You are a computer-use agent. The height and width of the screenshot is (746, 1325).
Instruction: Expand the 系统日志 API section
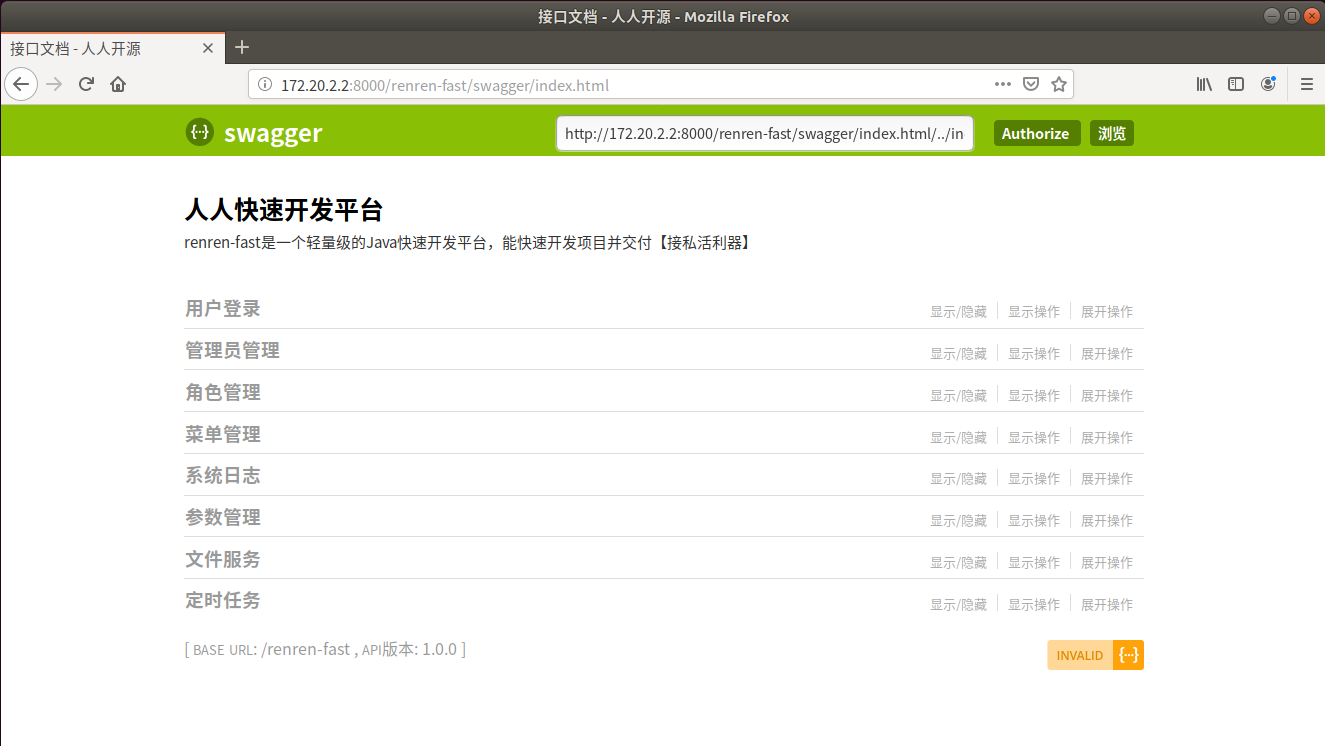[222, 475]
